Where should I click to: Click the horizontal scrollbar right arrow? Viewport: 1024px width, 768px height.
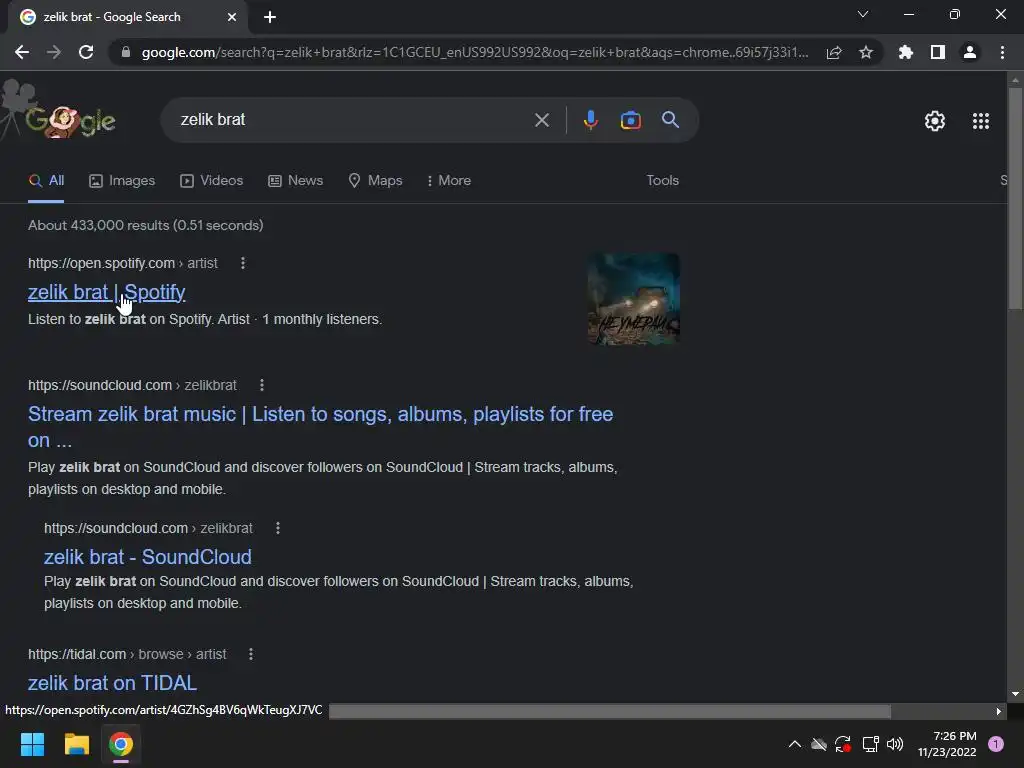999,711
